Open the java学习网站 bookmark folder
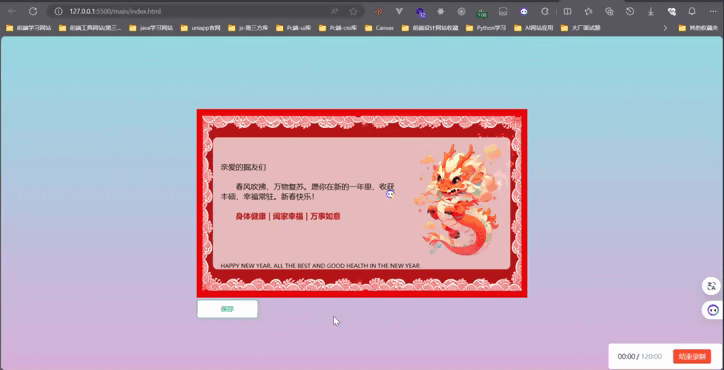The height and width of the screenshot is (370, 724). (151, 28)
